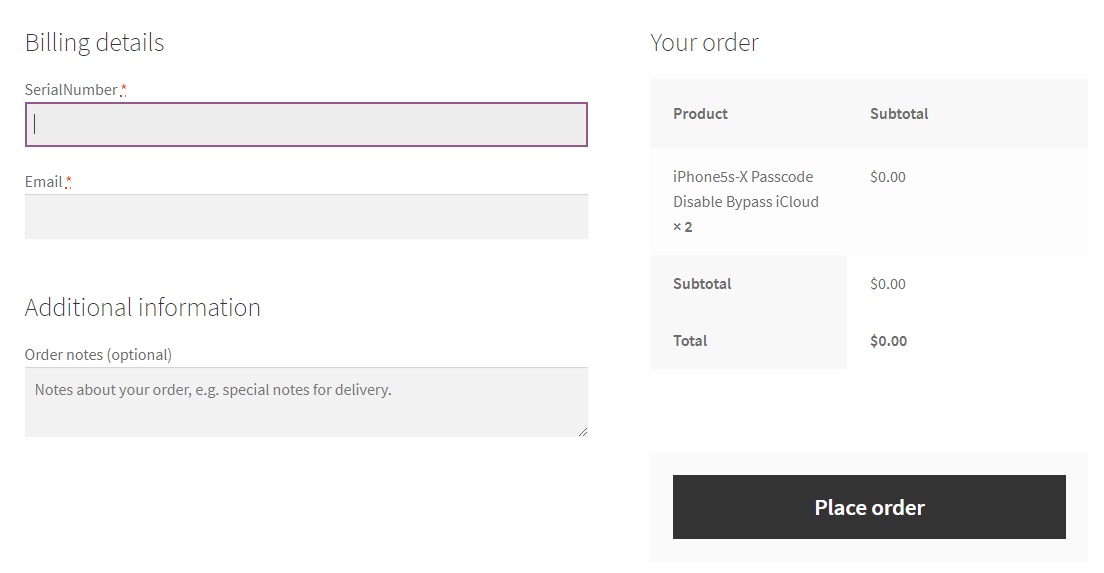Select the iPhone5s-X Passcode Disable Bypass iCloud product name

click(746, 189)
